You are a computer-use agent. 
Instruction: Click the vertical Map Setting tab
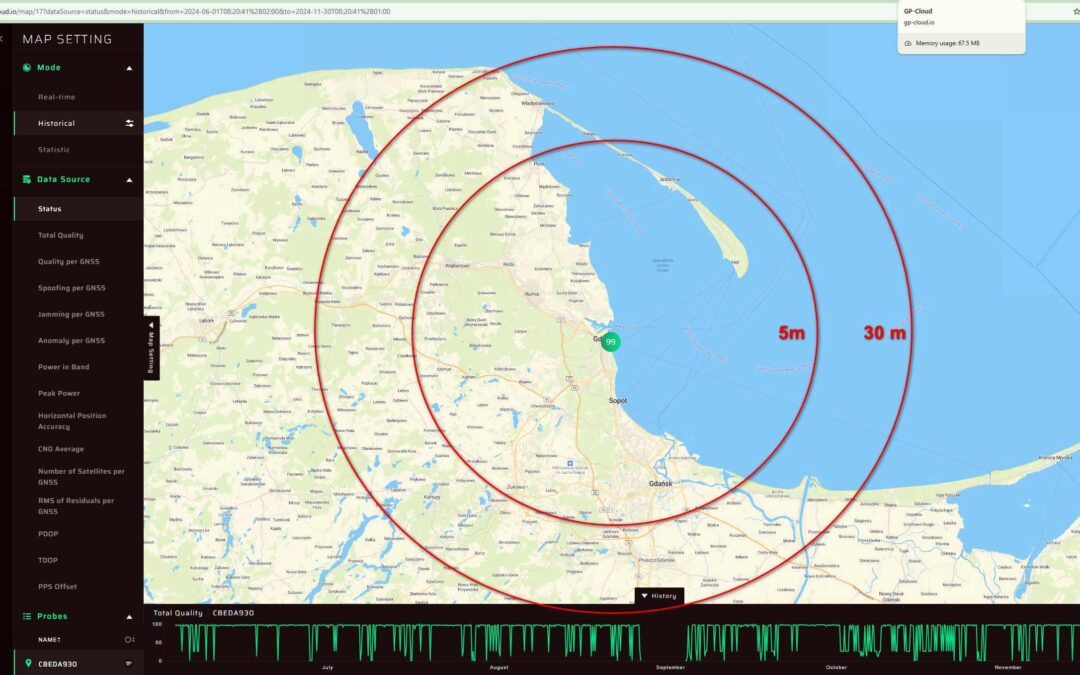151,350
